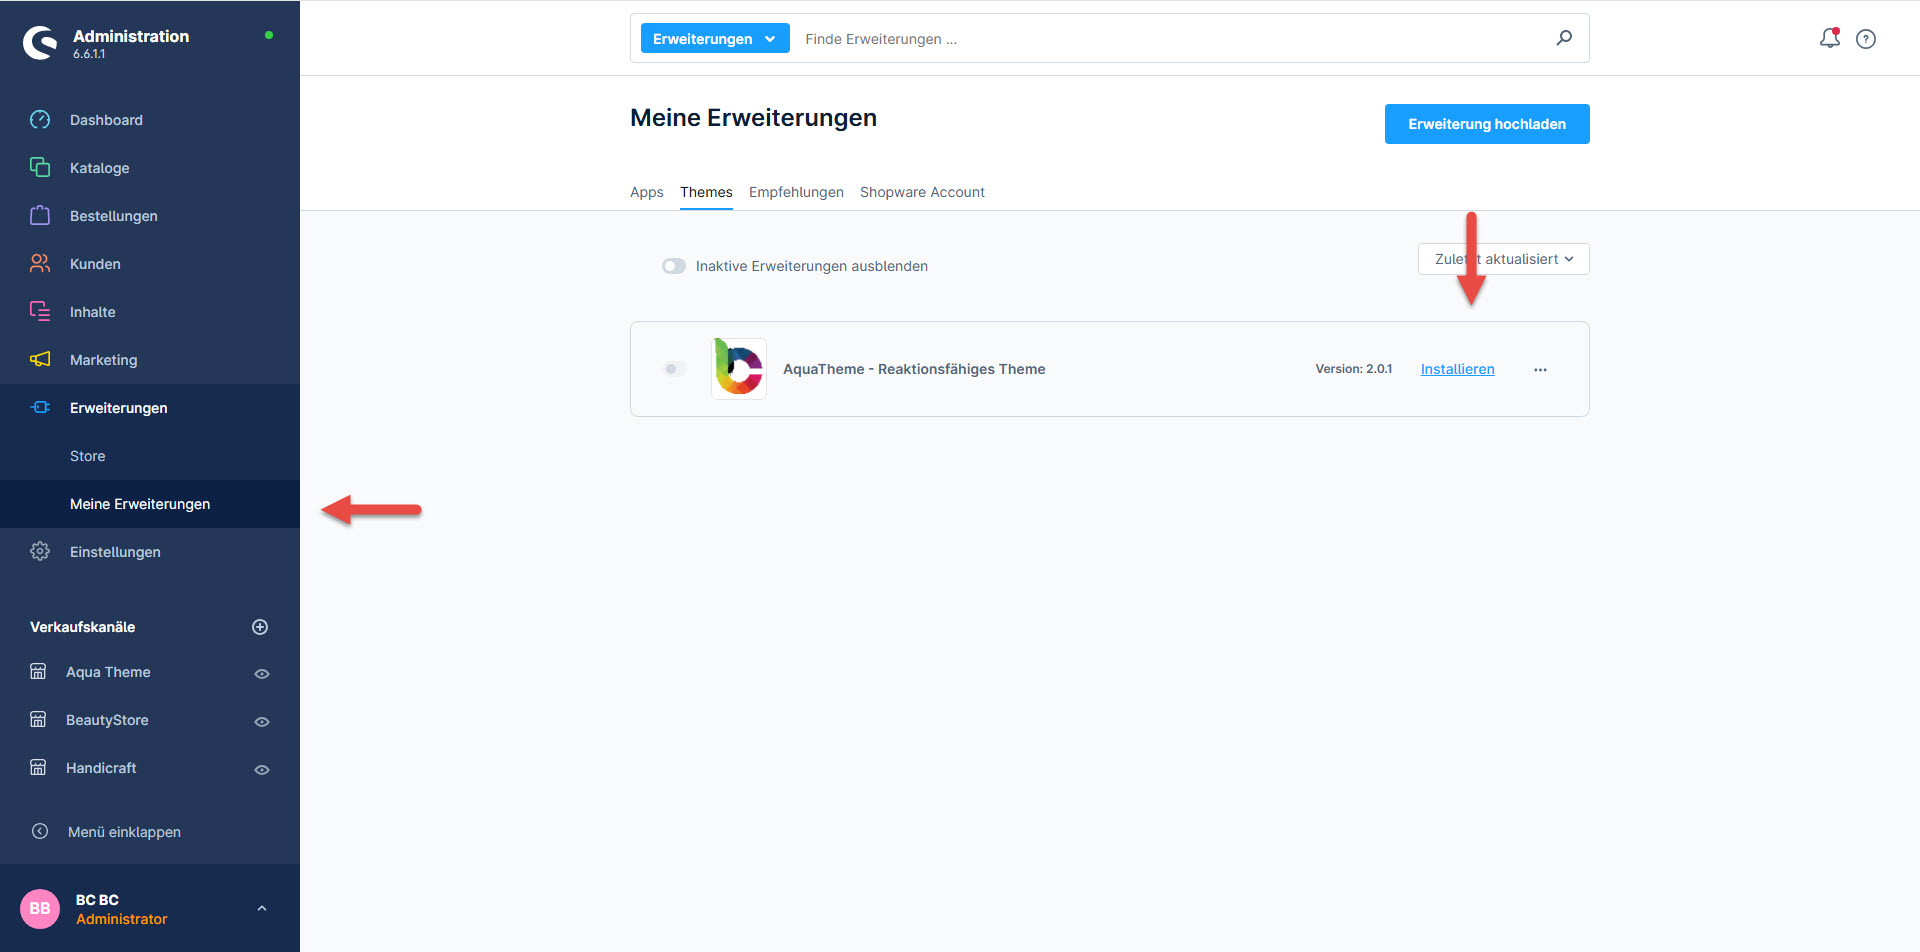Open the help question mark icon

1865,39
